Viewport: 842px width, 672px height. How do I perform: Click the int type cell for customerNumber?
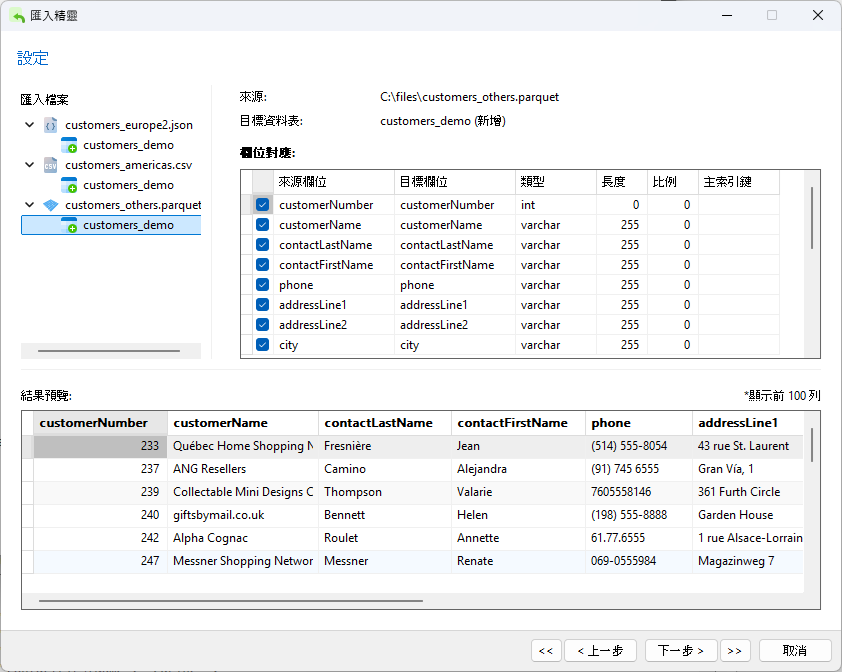coord(556,205)
